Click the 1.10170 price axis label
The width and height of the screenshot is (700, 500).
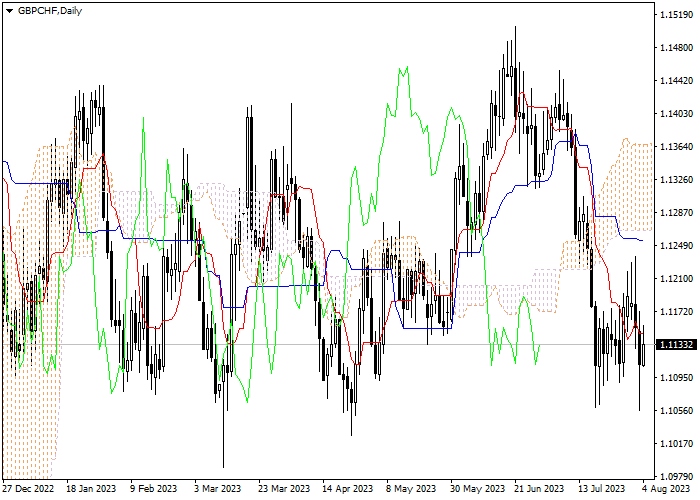pos(676,444)
